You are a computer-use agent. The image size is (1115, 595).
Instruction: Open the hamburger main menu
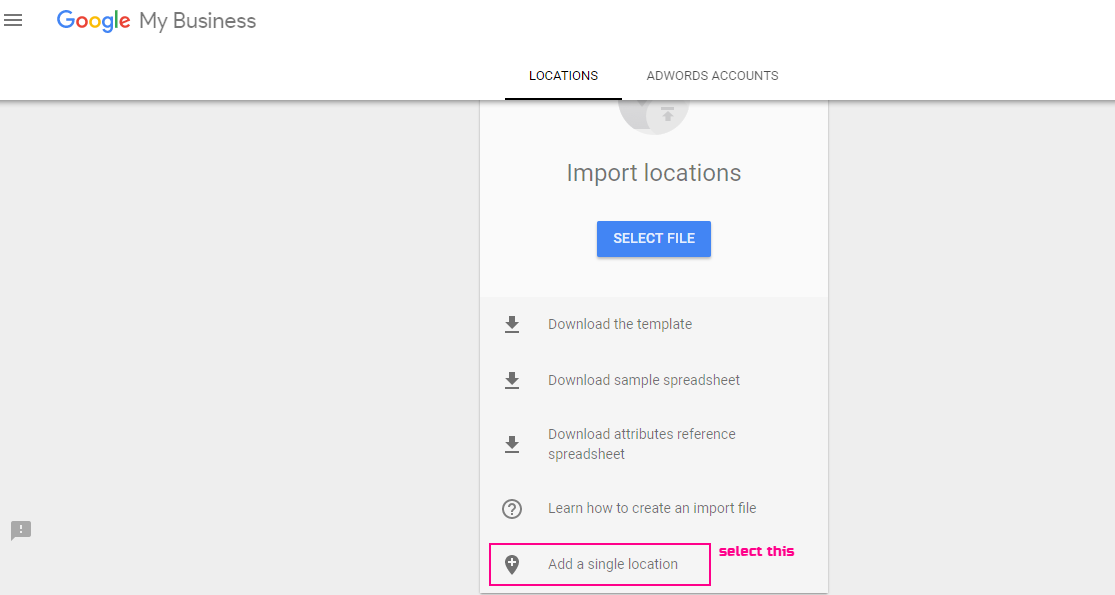13,20
